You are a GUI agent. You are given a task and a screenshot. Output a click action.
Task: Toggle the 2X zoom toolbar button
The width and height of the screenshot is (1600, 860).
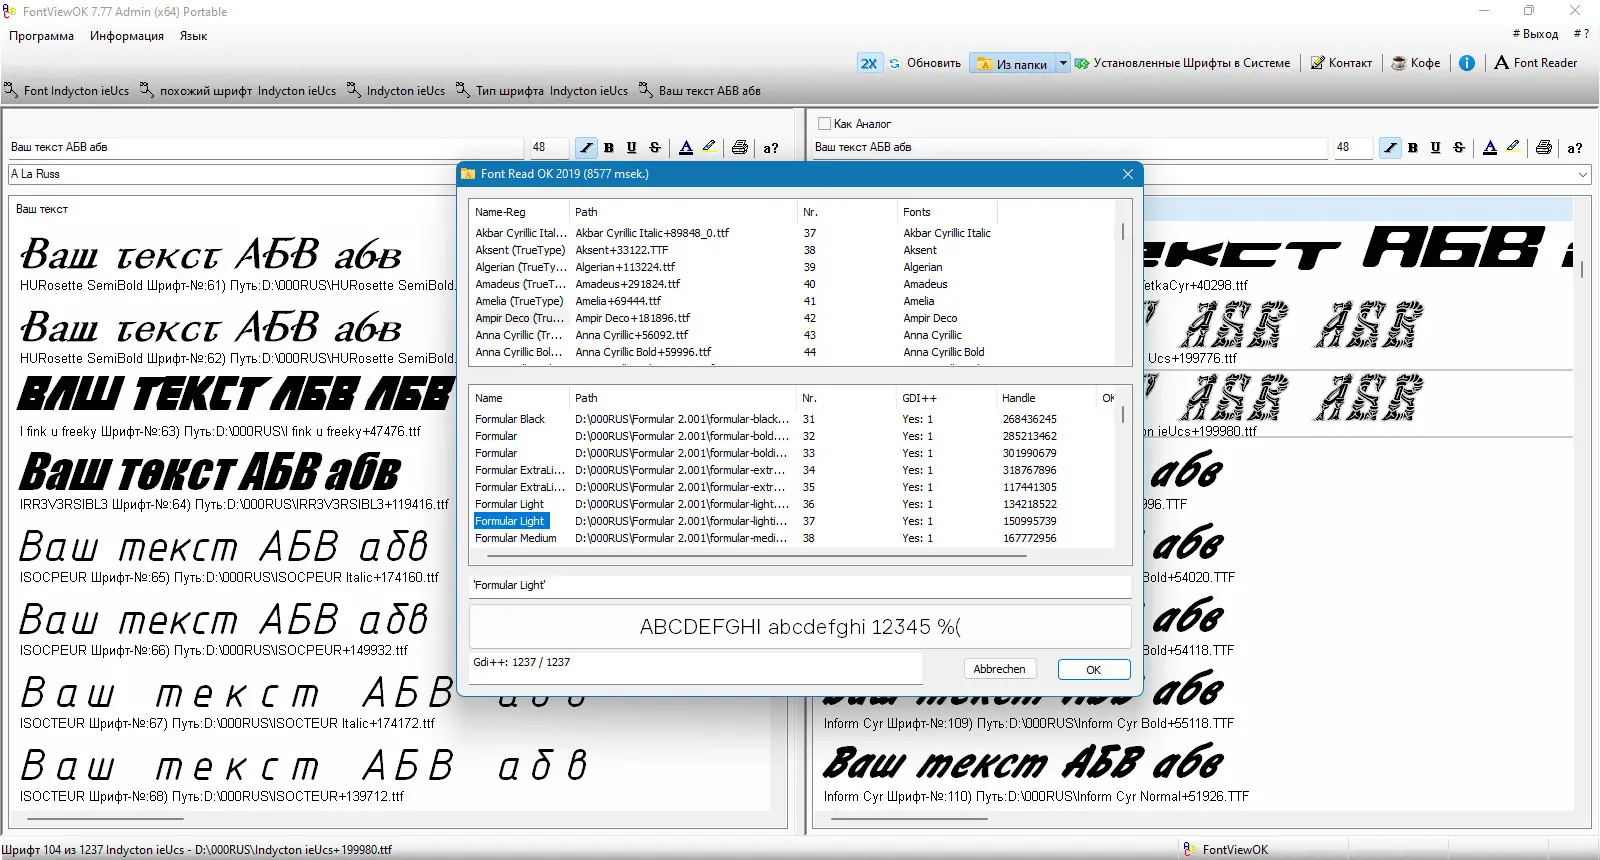[x=869, y=63]
